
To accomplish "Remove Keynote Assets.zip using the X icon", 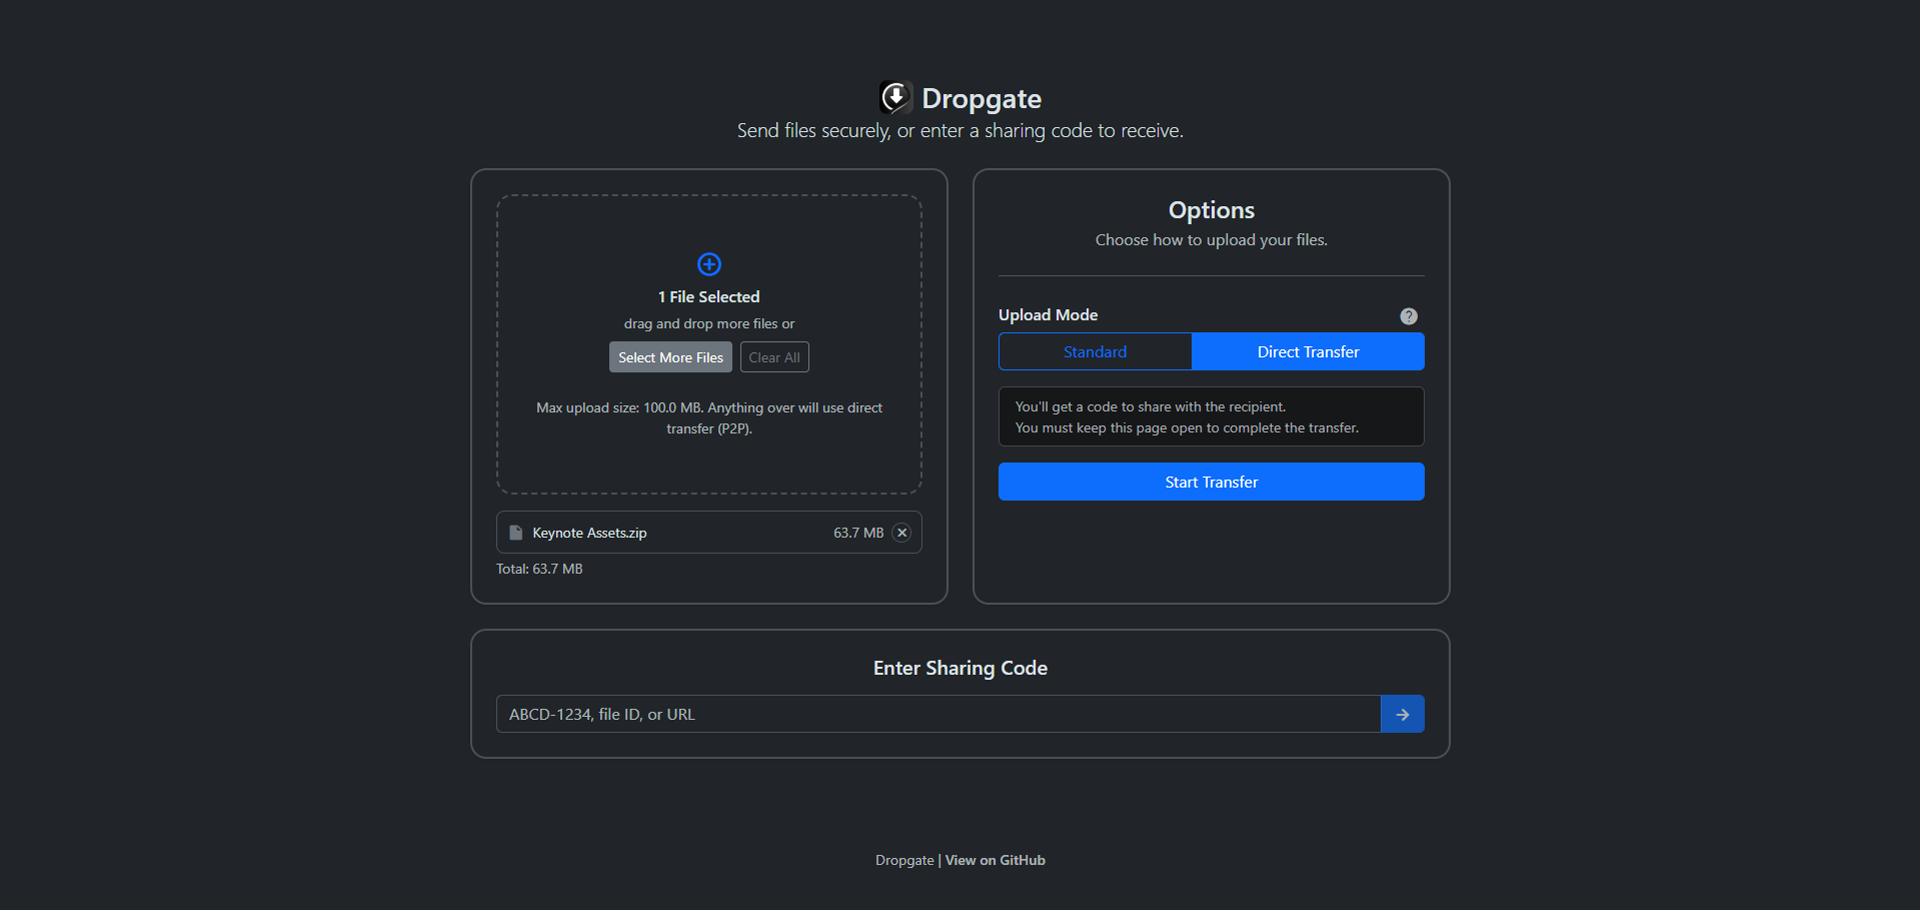I will click(901, 533).
